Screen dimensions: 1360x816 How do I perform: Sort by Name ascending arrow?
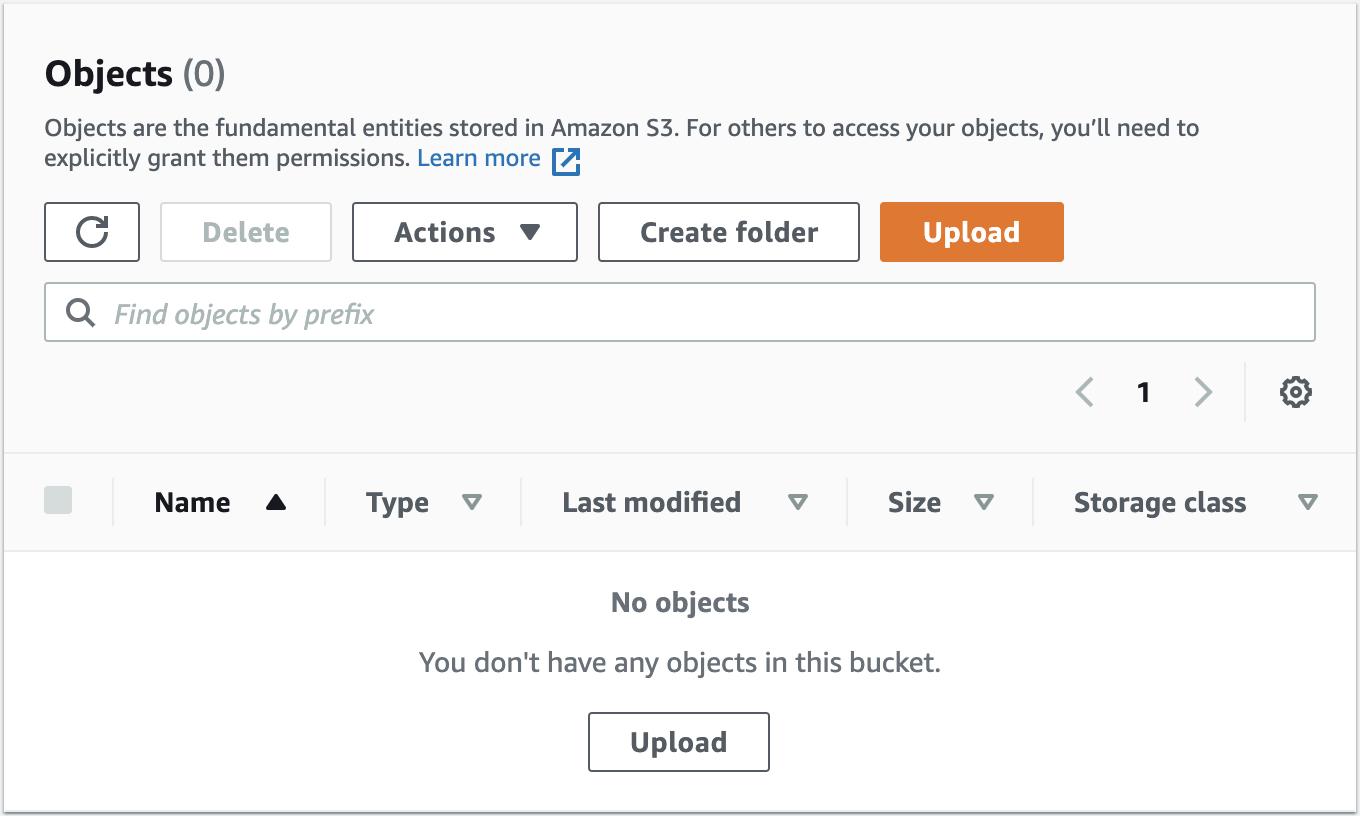tap(276, 503)
